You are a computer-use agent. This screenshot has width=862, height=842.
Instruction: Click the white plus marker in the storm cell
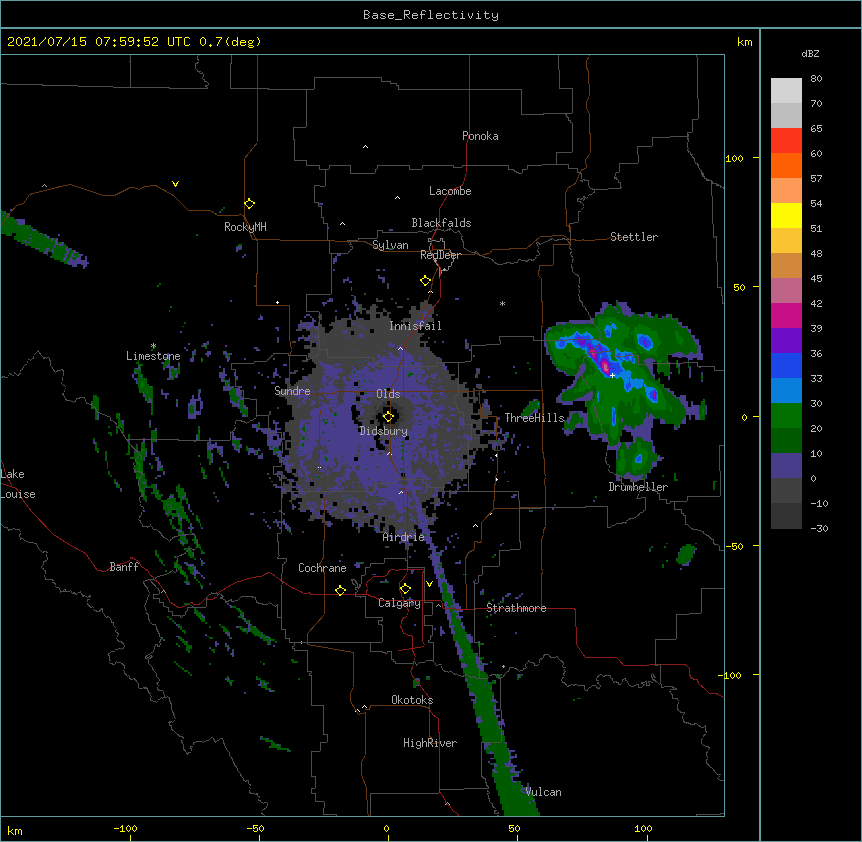(x=612, y=375)
